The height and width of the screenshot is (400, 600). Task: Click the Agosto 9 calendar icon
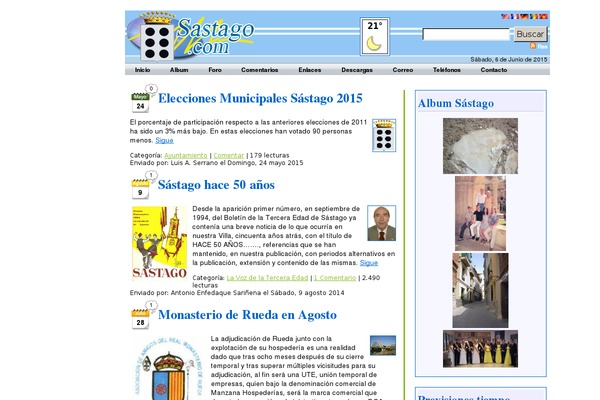(x=140, y=189)
